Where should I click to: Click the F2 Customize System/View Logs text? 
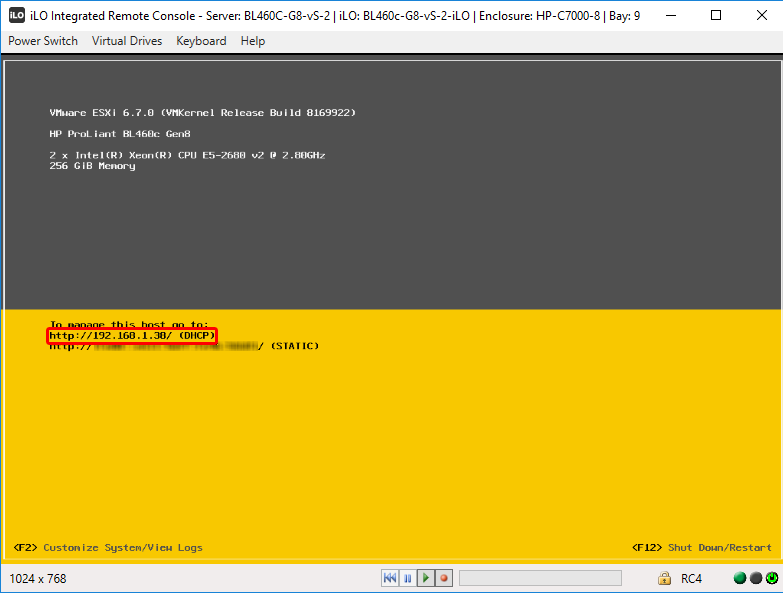point(108,548)
